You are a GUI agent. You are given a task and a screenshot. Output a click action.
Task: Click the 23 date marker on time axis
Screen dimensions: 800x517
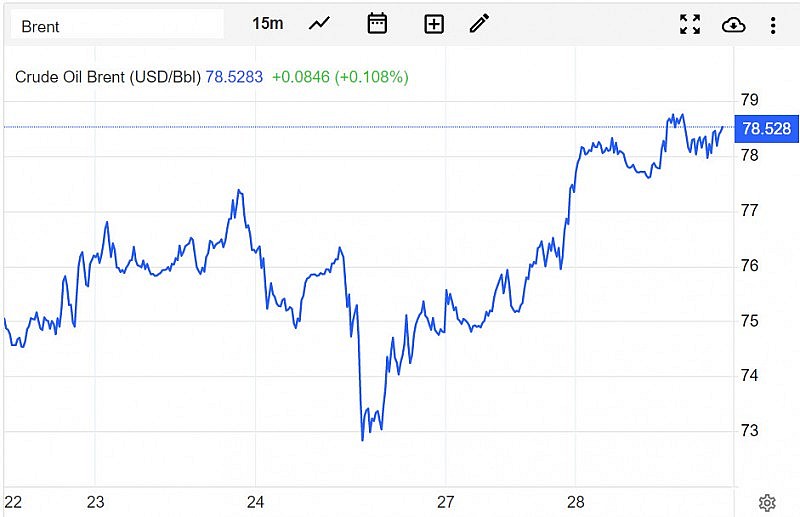96,502
